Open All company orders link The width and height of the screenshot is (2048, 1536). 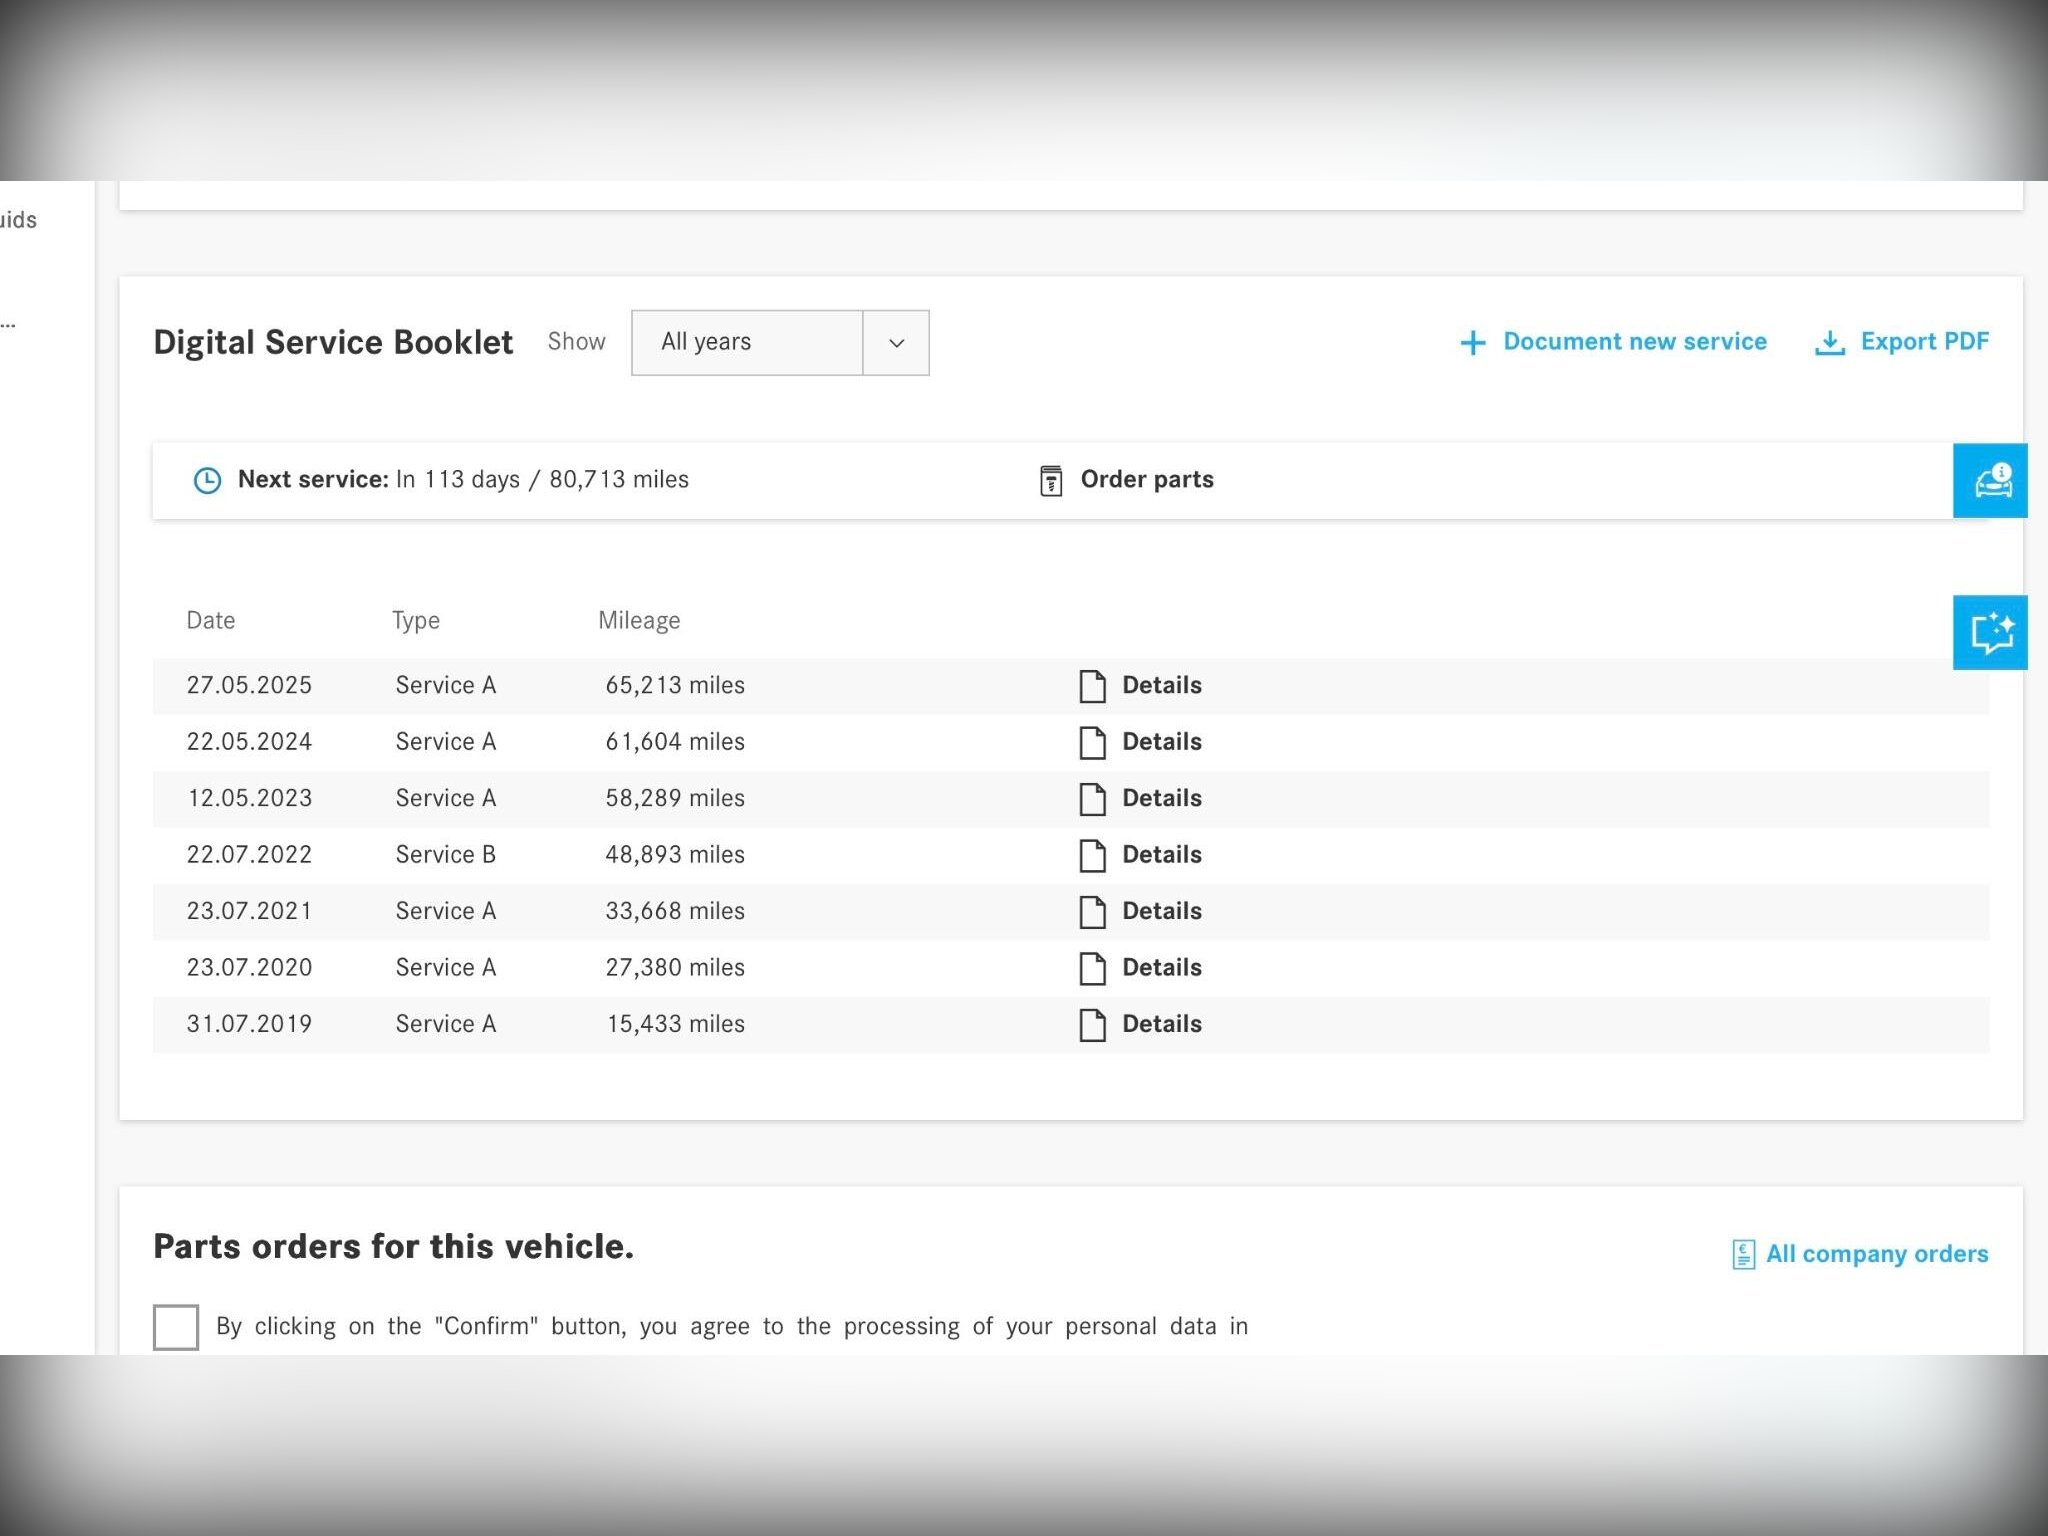(1876, 1254)
